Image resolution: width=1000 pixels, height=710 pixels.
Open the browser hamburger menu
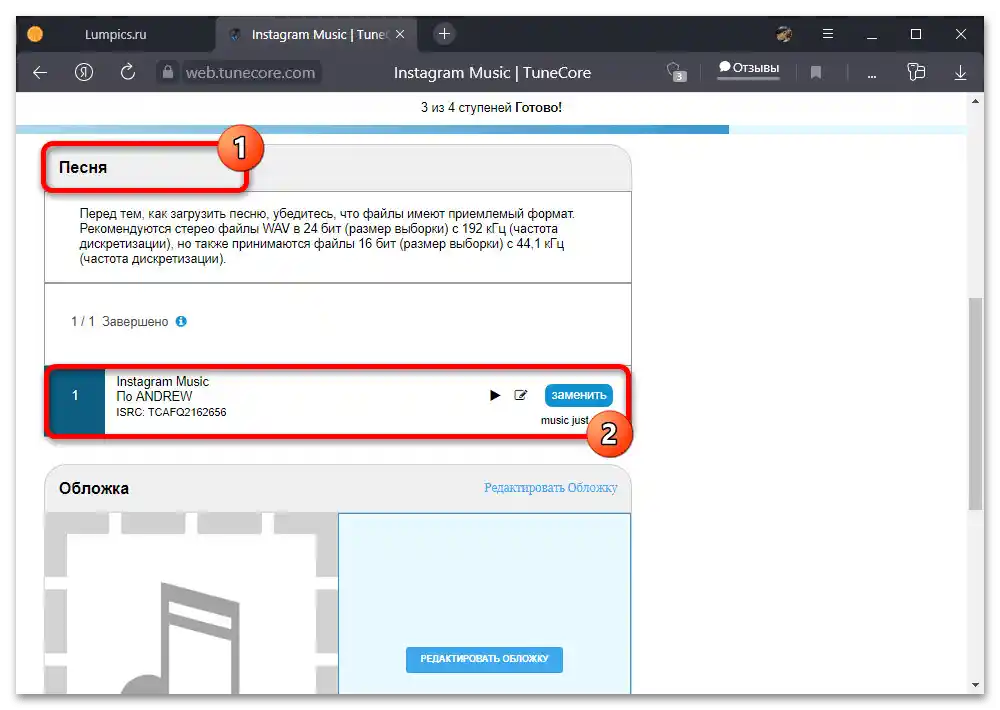pos(828,34)
